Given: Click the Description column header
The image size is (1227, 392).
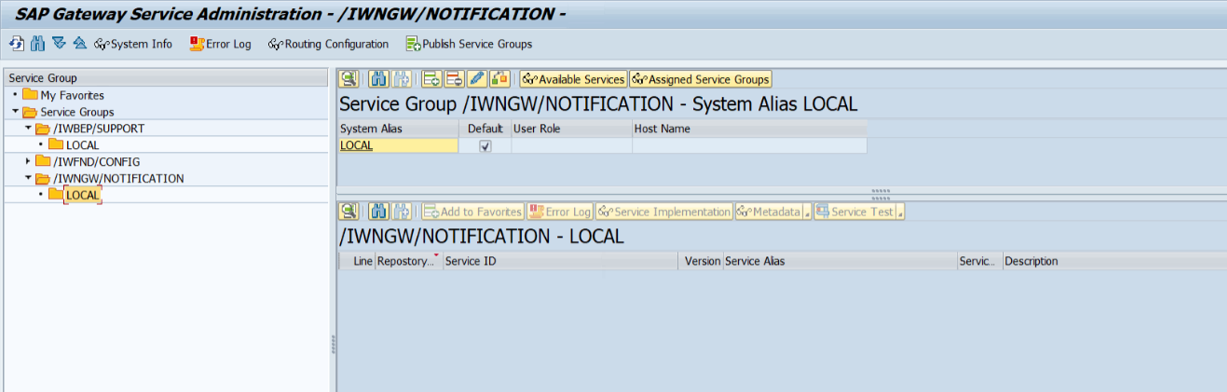Looking at the screenshot, I should [1114, 261].
